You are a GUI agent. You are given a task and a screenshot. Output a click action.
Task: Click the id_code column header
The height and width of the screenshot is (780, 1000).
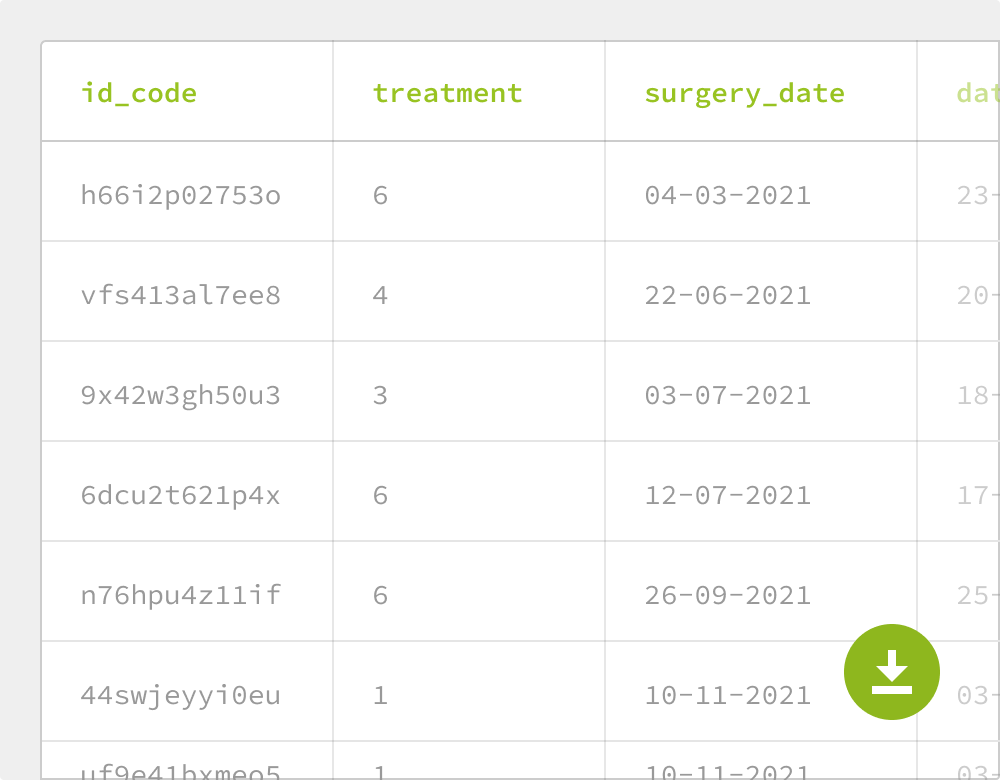[x=138, y=93]
